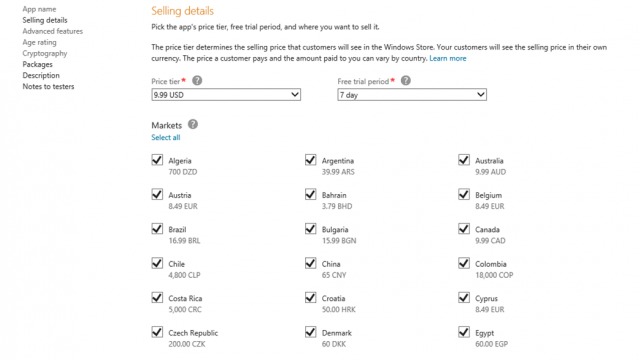Click the Learn more link

[448, 58]
